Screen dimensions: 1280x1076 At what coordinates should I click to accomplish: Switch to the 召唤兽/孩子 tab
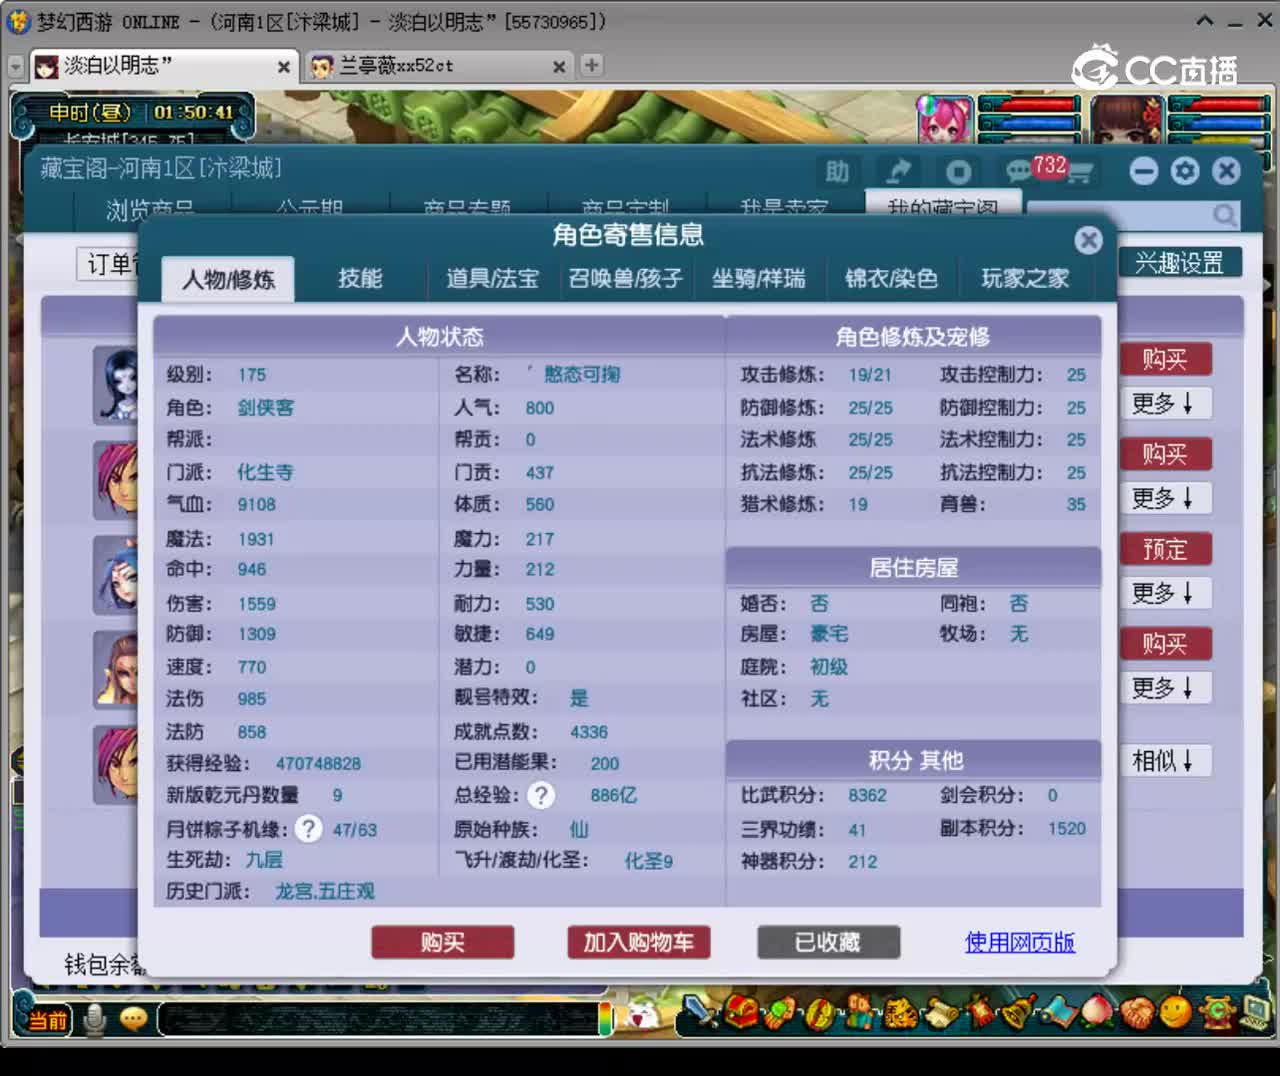point(626,278)
